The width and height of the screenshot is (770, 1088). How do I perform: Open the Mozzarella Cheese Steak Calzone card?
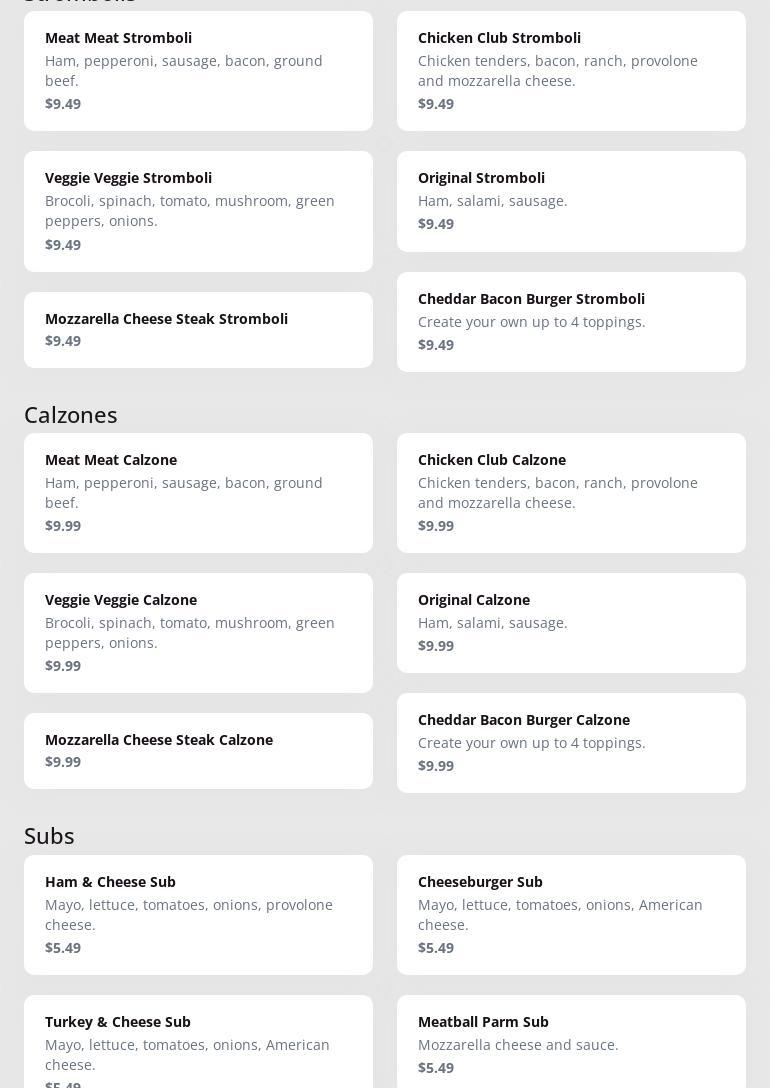(198, 751)
